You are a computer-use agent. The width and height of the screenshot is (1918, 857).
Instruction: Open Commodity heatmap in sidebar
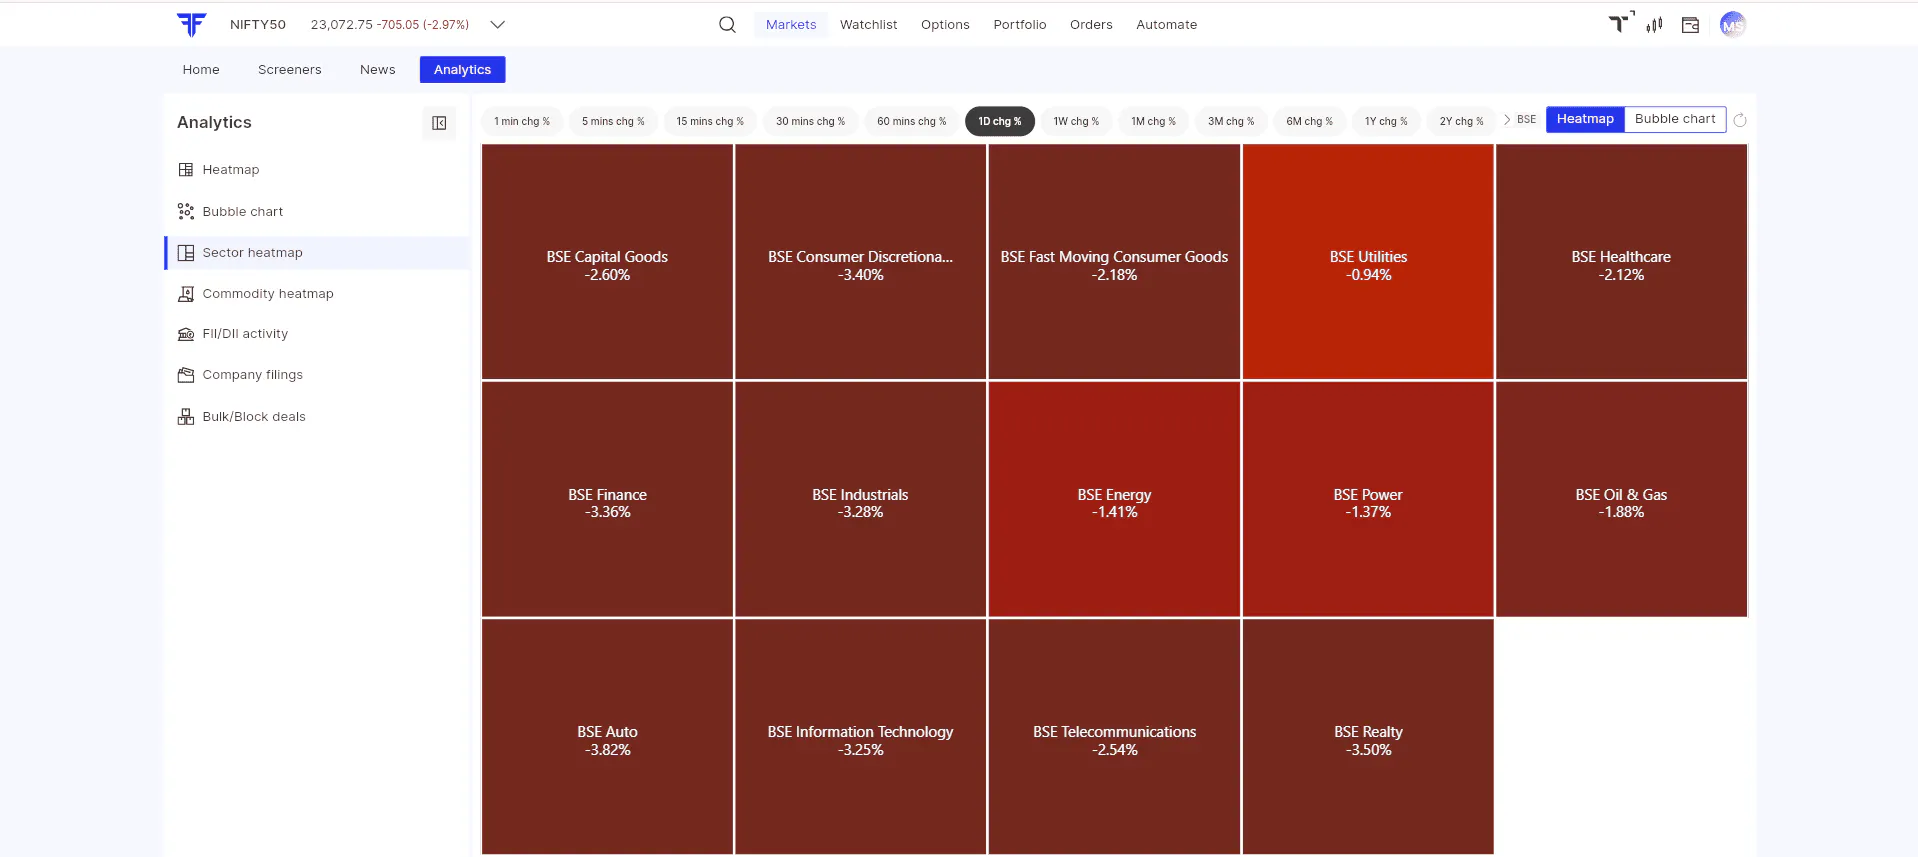tap(317, 294)
